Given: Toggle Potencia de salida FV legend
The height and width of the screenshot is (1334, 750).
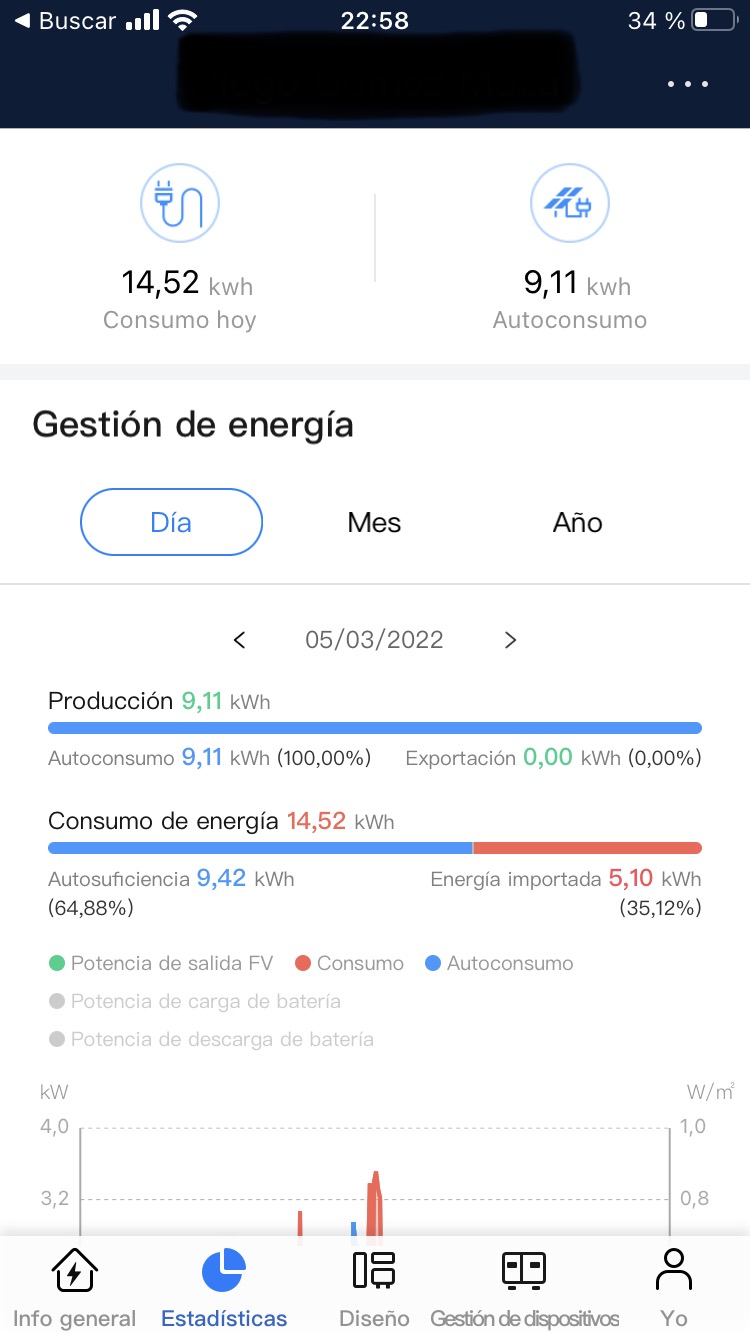Looking at the screenshot, I should (160, 964).
